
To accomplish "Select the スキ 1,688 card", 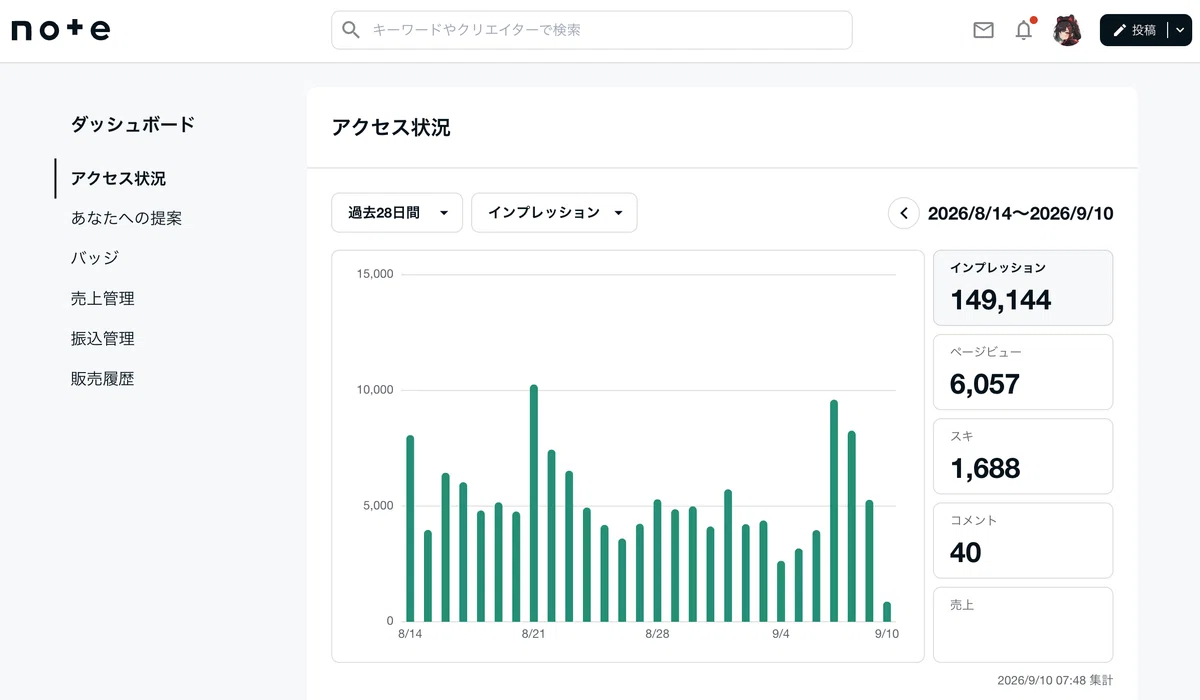I will tap(1023, 456).
